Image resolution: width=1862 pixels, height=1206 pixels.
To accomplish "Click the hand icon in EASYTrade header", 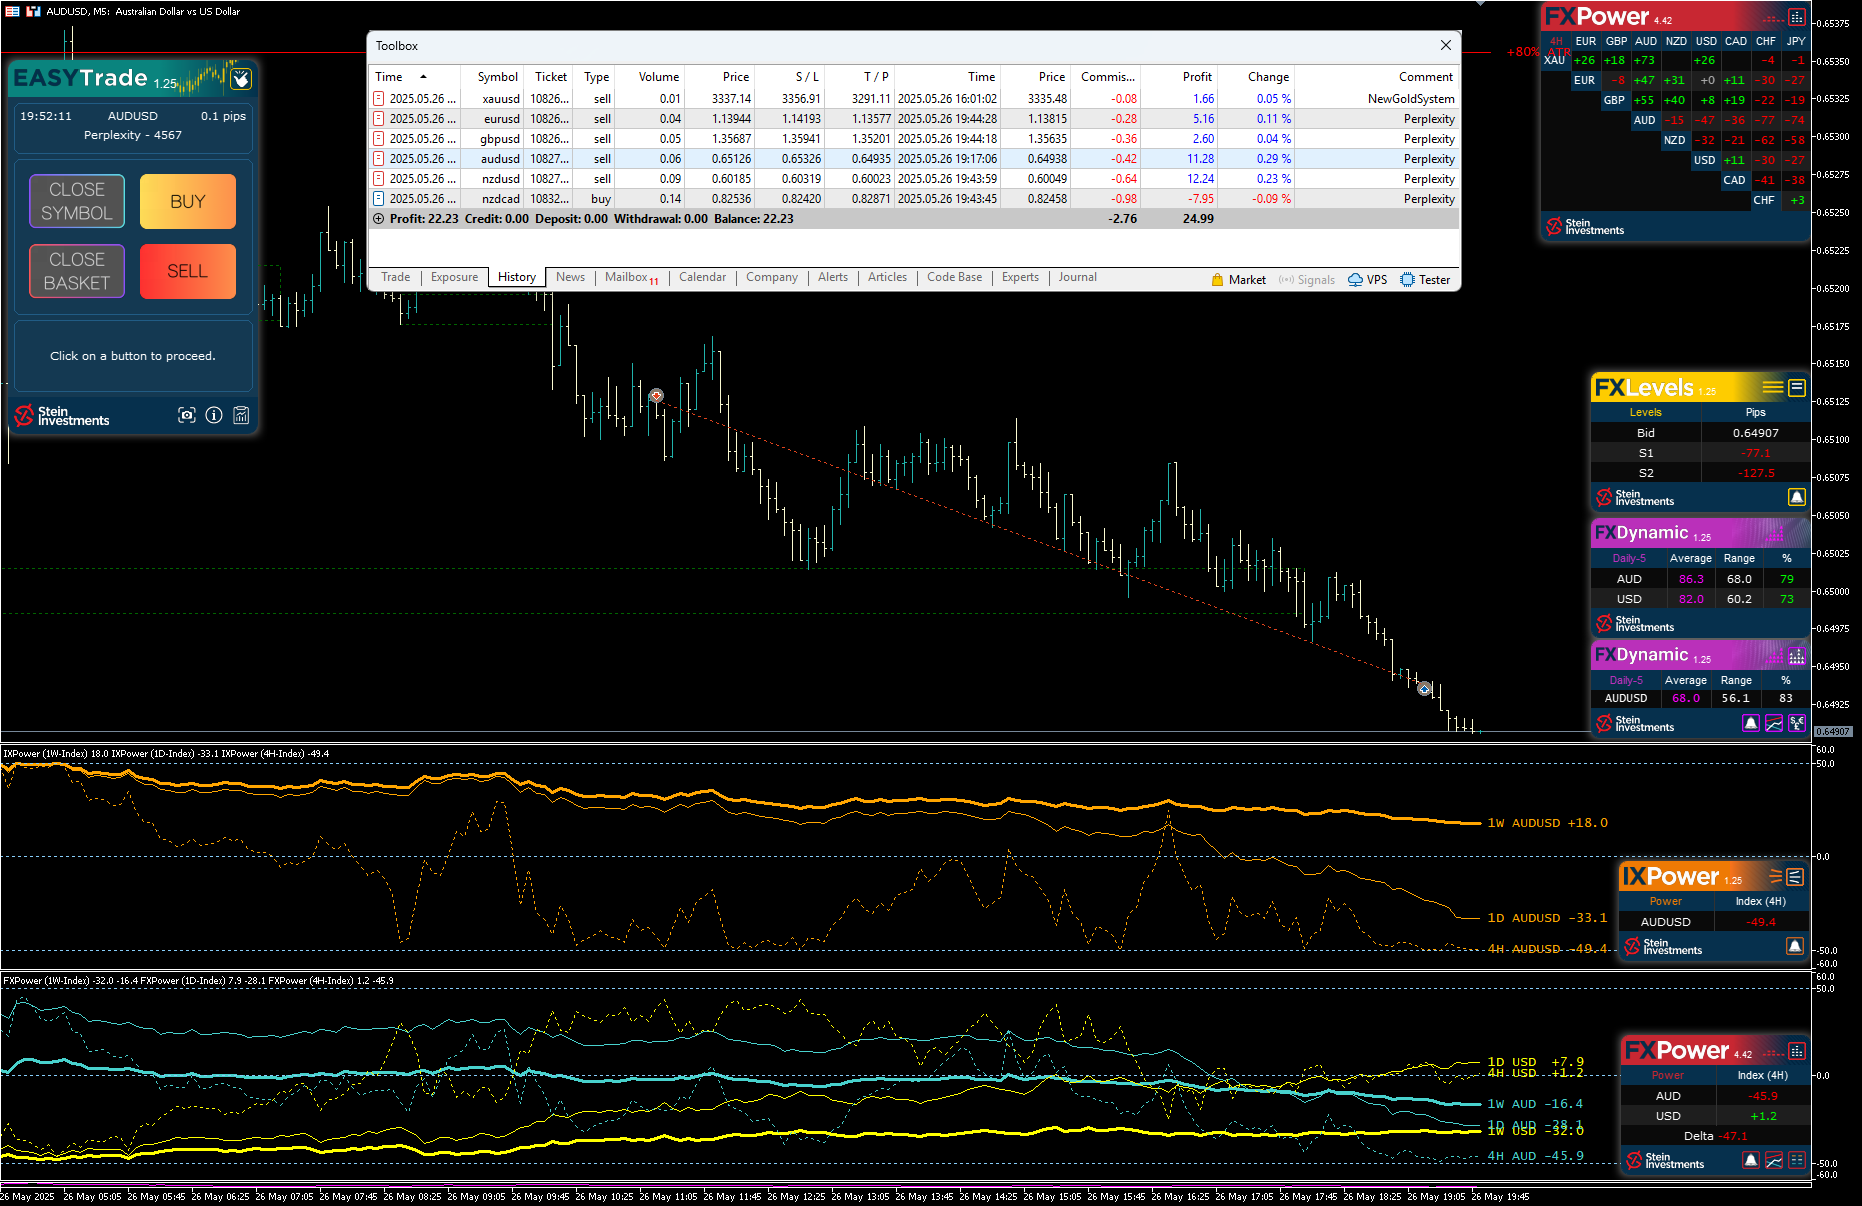I will point(241,79).
